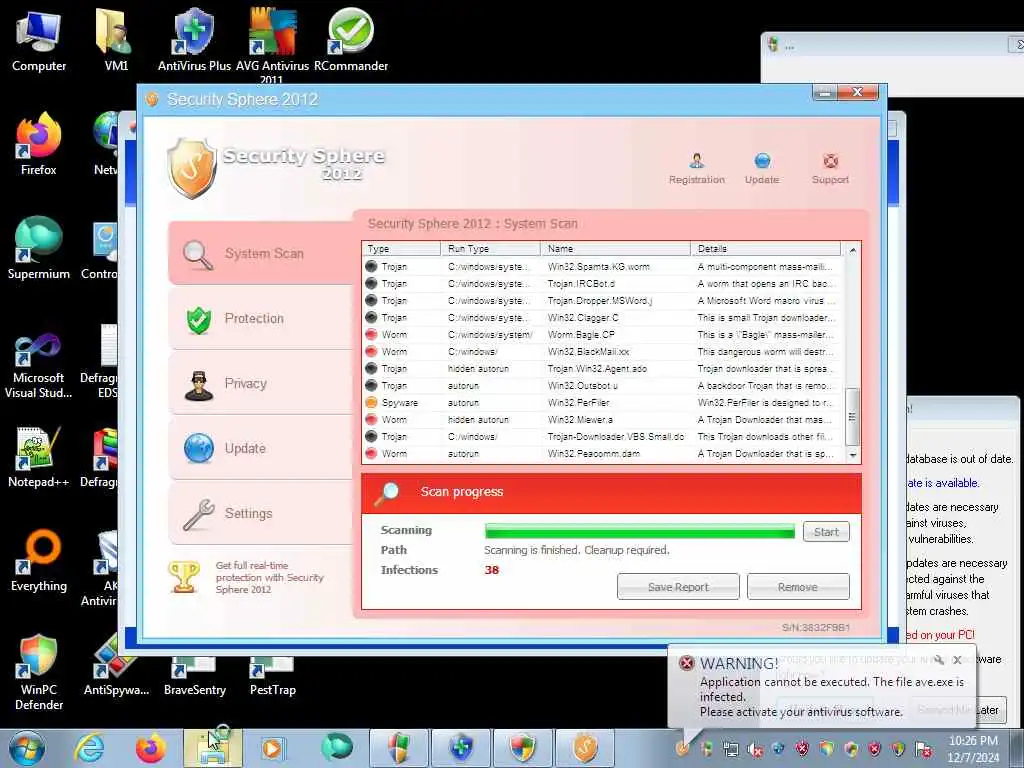Select the Win32.Peacomm.dam row
This screenshot has width=1024, height=768.
point(603,453)
